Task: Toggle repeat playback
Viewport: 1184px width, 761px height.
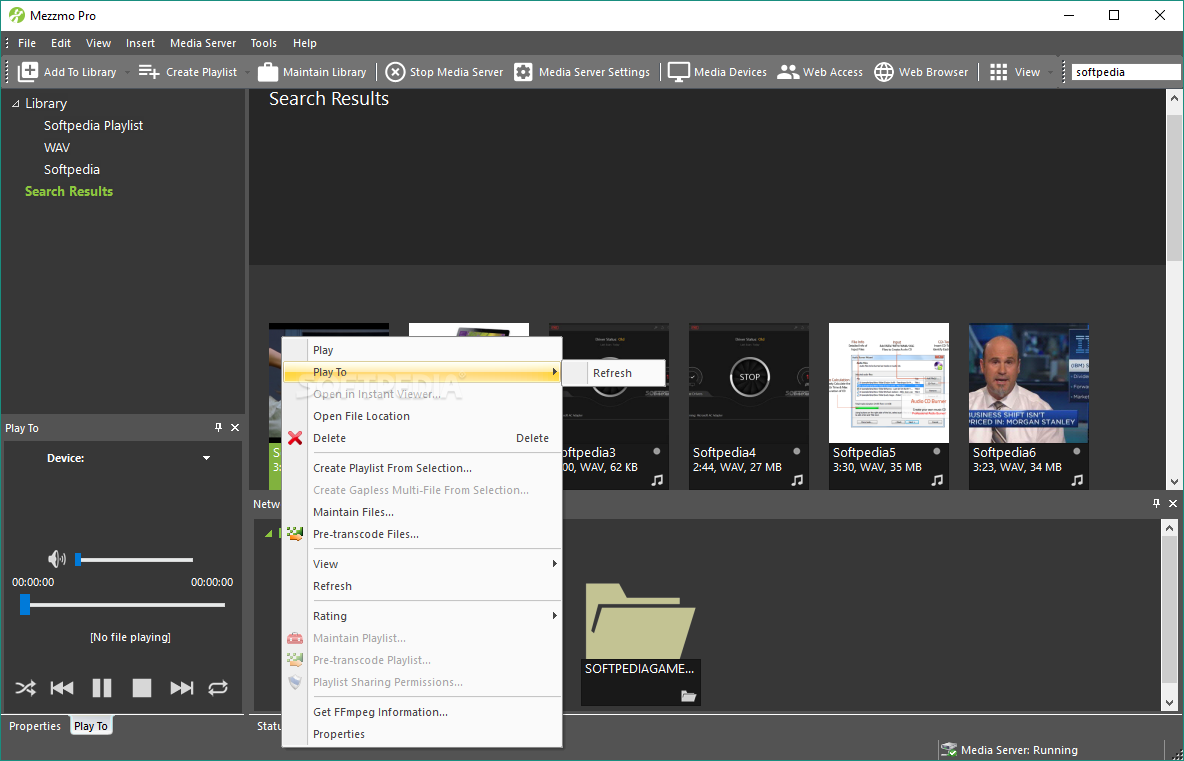Action: (218, 688)
